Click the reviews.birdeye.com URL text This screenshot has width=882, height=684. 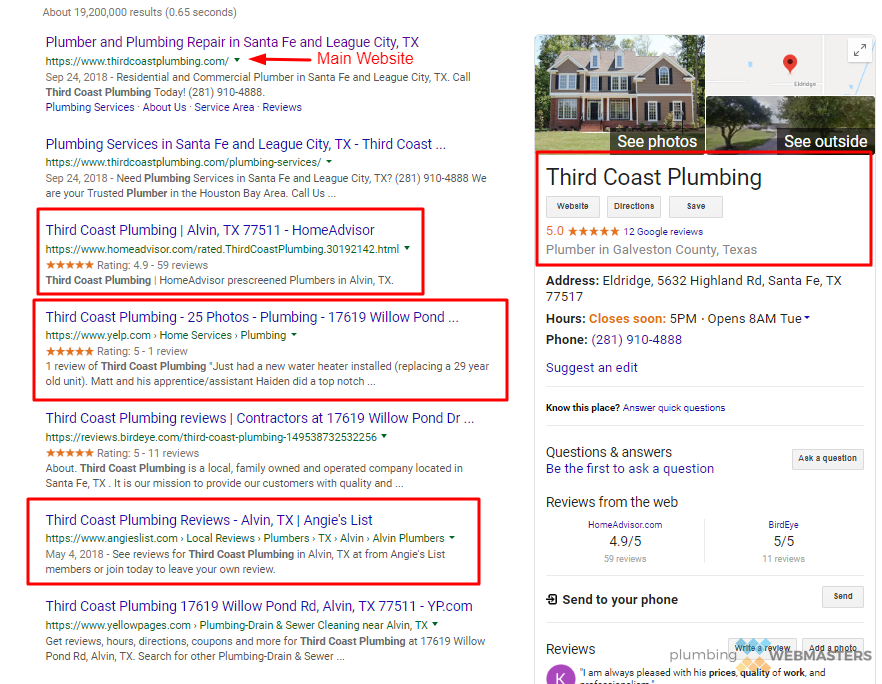[x=211, y=437]
